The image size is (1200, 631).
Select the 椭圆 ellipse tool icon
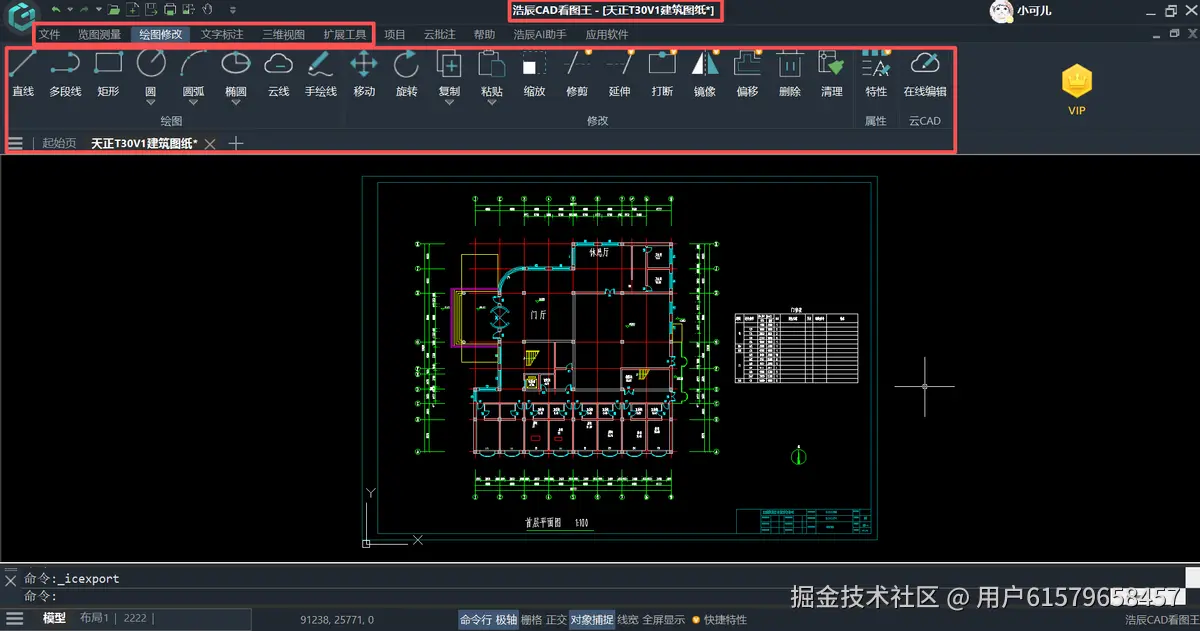click(236, 64)
